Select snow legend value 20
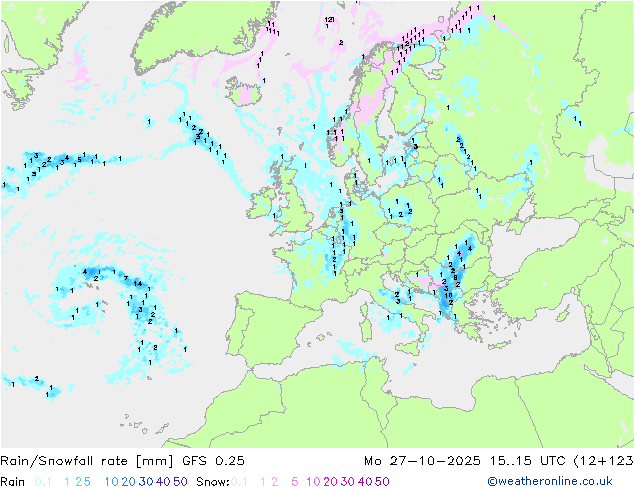634x490 pixels. click(330, 482)
